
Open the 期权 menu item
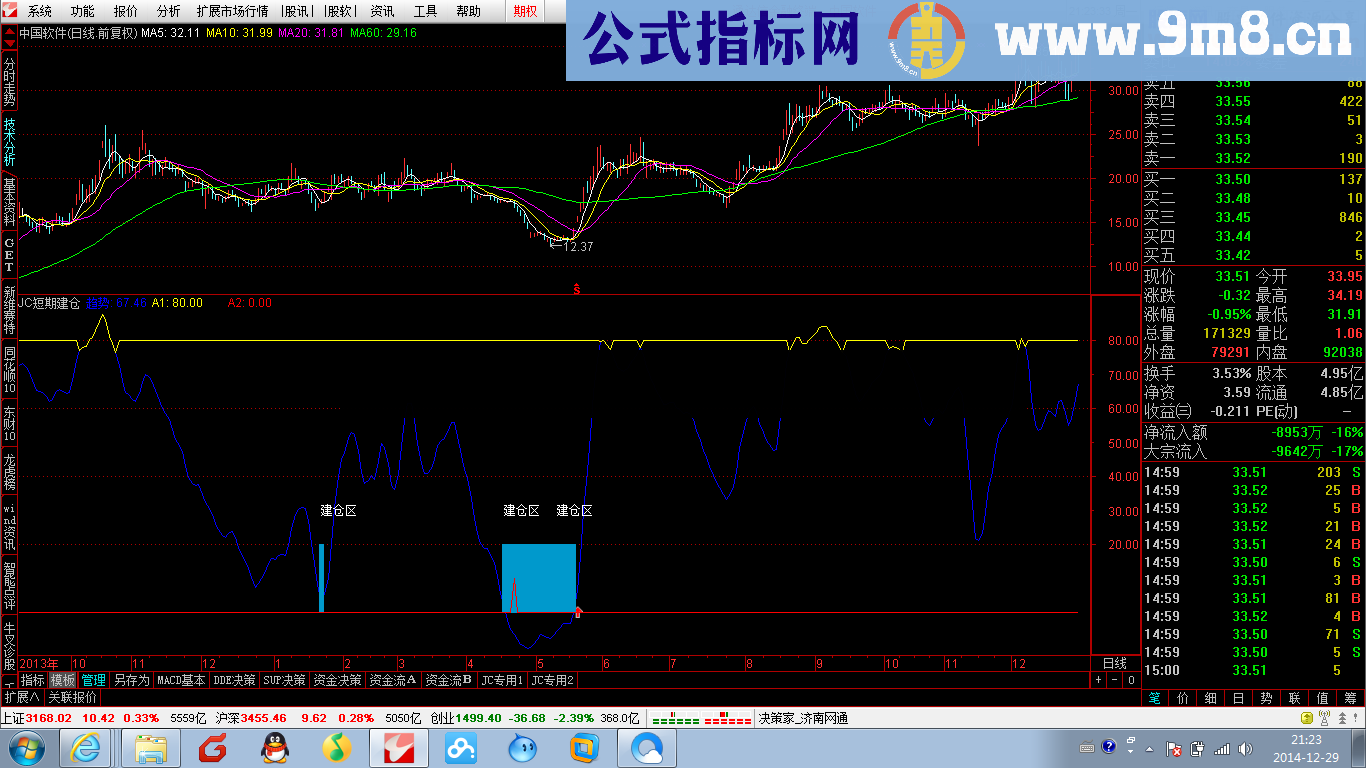(x=524, y=10)
